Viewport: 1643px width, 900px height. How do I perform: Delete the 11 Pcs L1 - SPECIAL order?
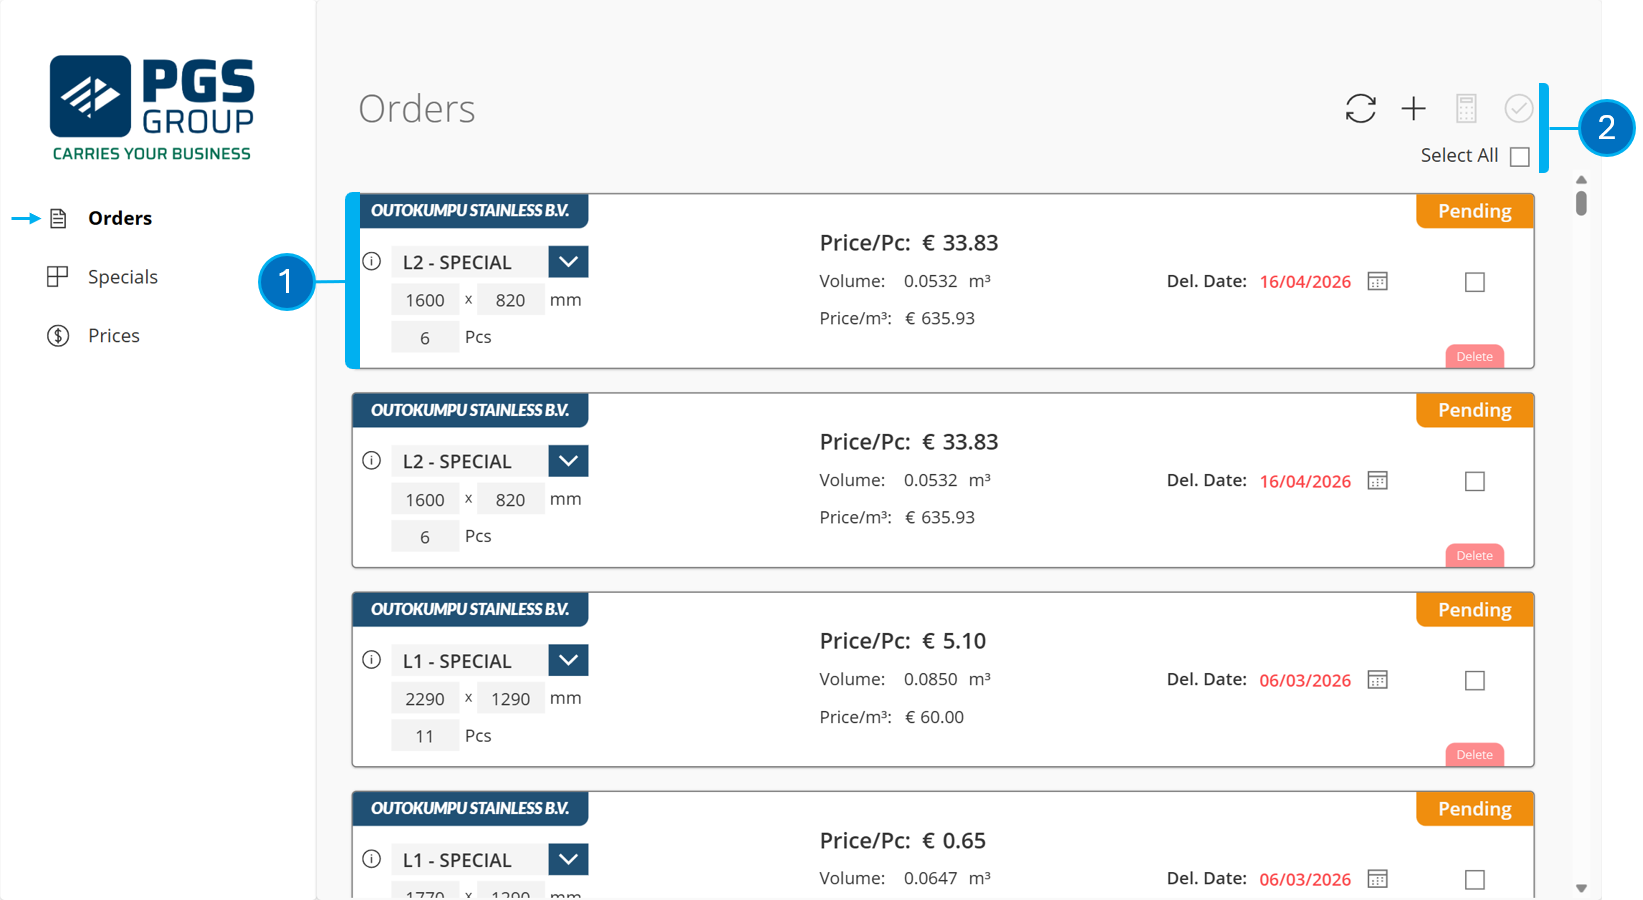(1474, 754)
